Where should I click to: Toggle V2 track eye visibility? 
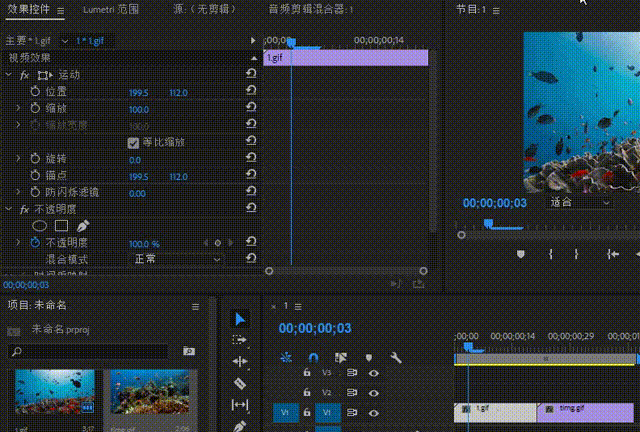(374, 393)
